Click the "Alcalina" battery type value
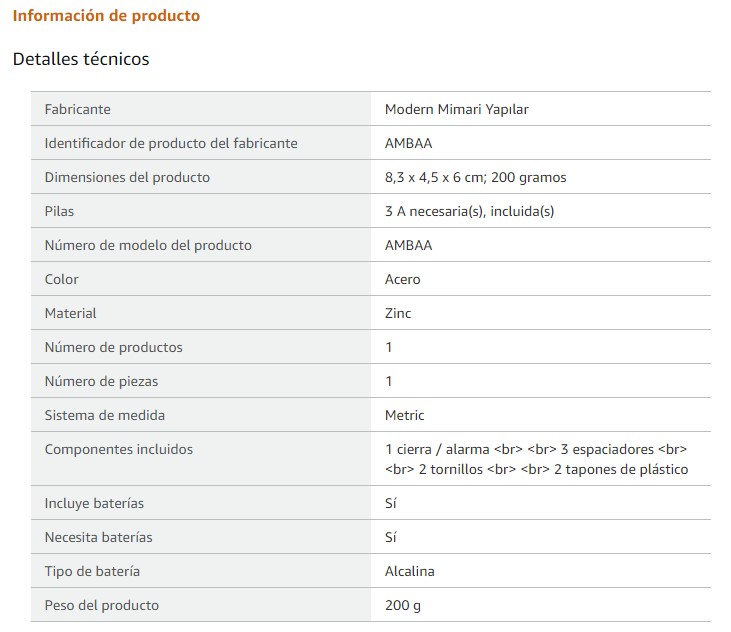 409,571
